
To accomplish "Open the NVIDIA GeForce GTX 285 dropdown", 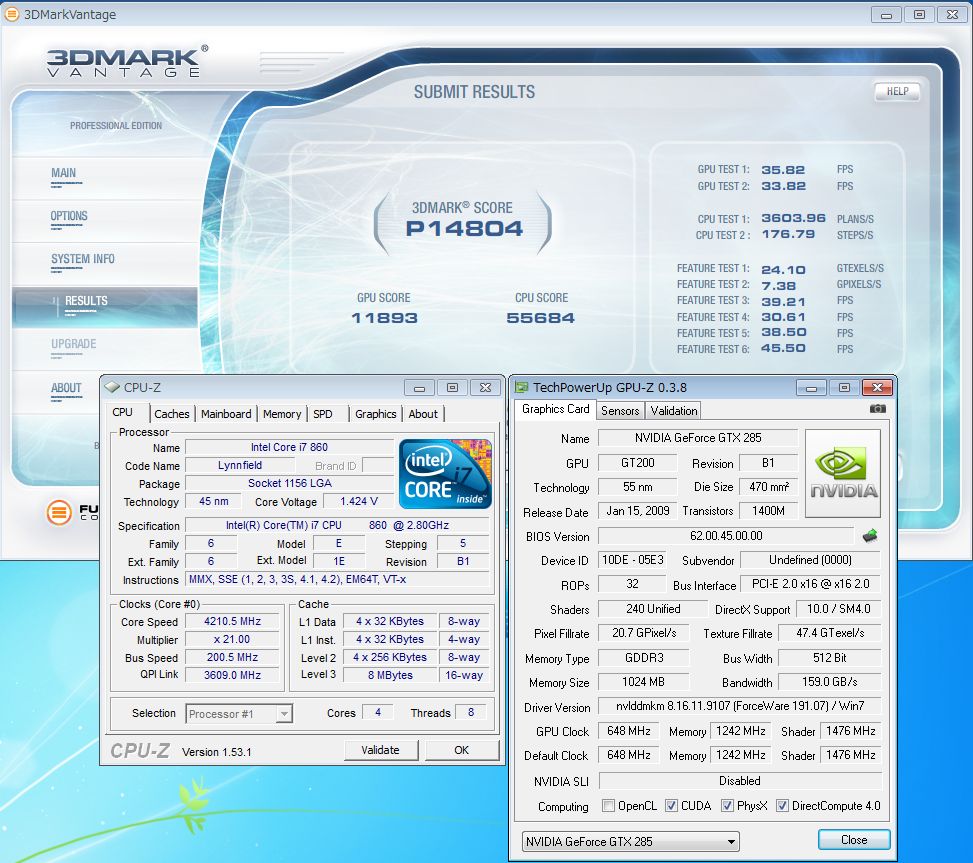I will coord(630,841).
